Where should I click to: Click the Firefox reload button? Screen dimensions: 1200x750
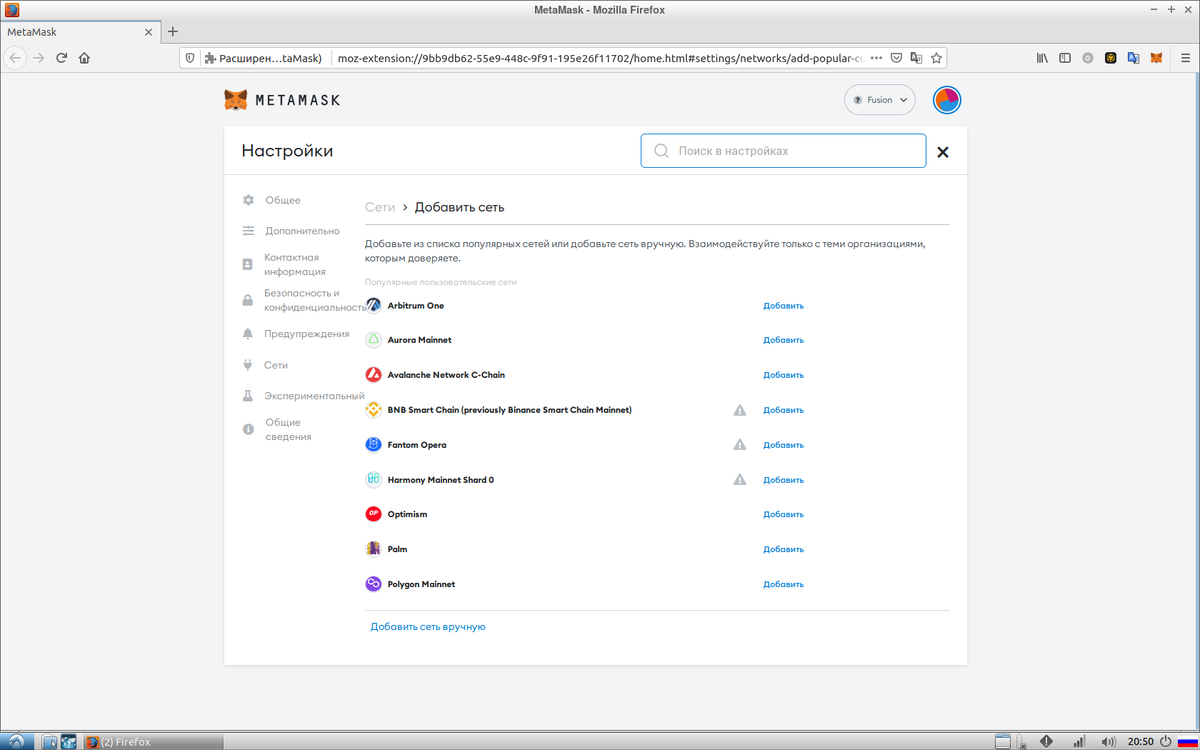(x=61, y=58)
